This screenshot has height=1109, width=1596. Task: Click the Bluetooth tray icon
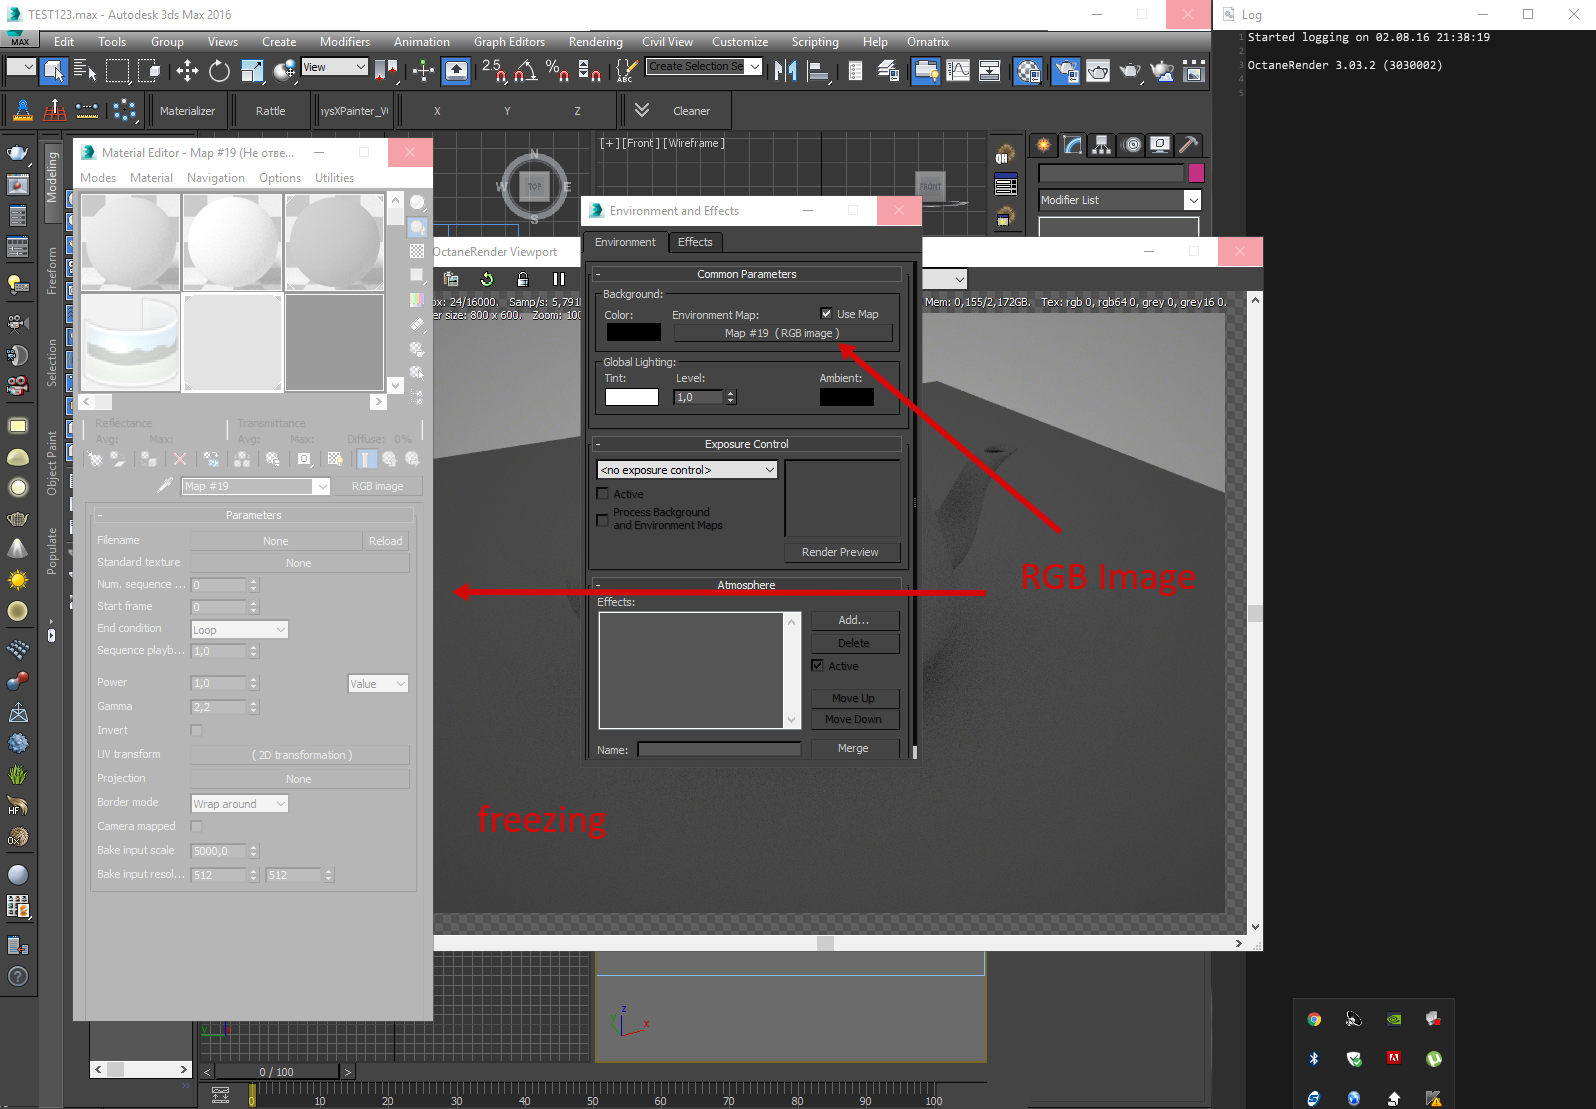click(x=1314, y=1059)
